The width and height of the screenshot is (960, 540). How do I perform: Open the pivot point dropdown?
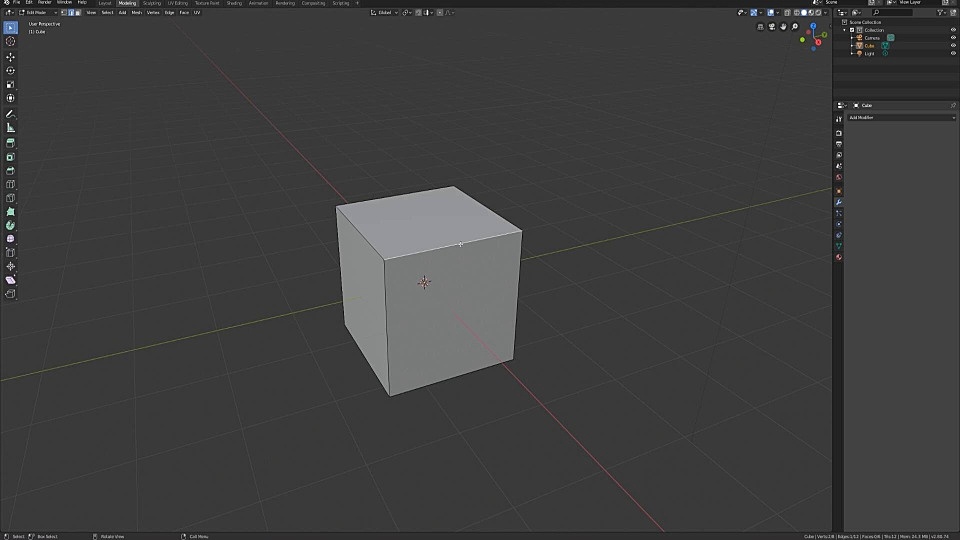point(407,12)
